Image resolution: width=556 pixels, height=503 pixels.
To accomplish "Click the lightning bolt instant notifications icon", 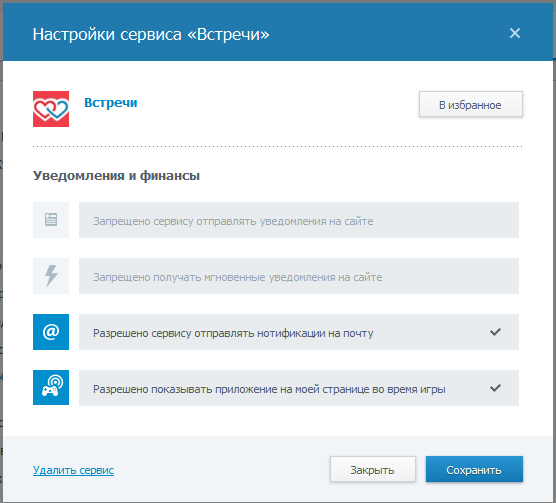I will coord(51,276).
